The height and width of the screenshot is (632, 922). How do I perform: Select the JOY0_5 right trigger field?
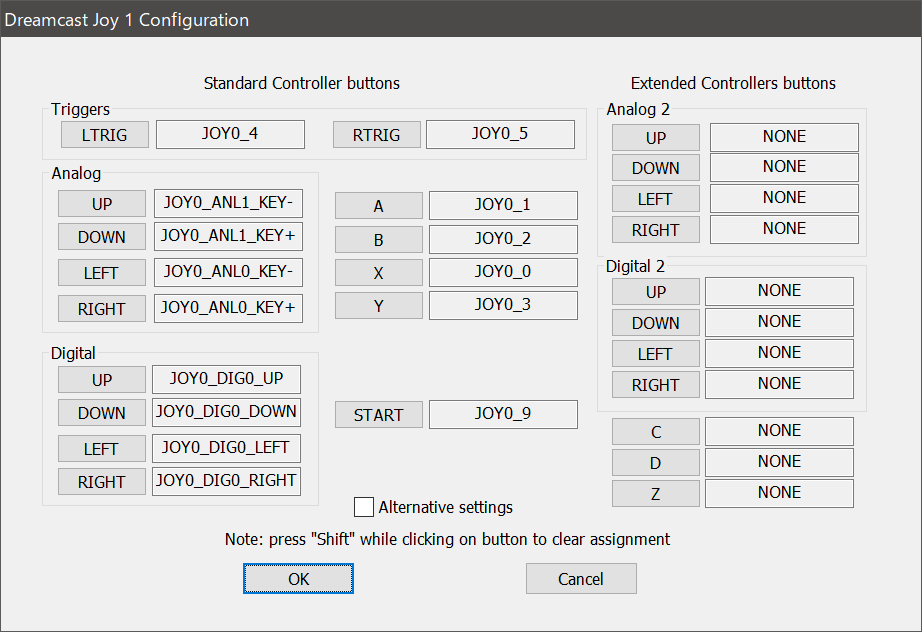pos(500,135)
